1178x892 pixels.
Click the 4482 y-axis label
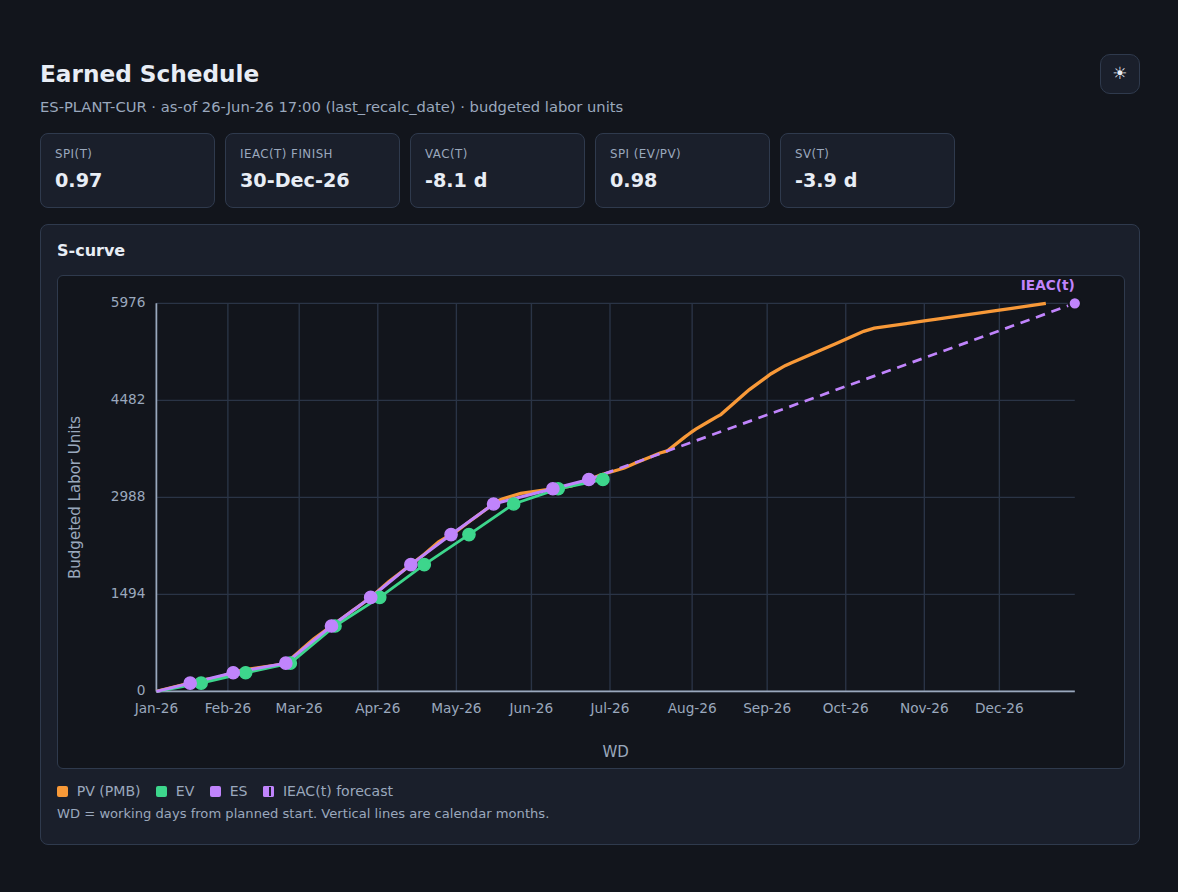tap(128, 399)
